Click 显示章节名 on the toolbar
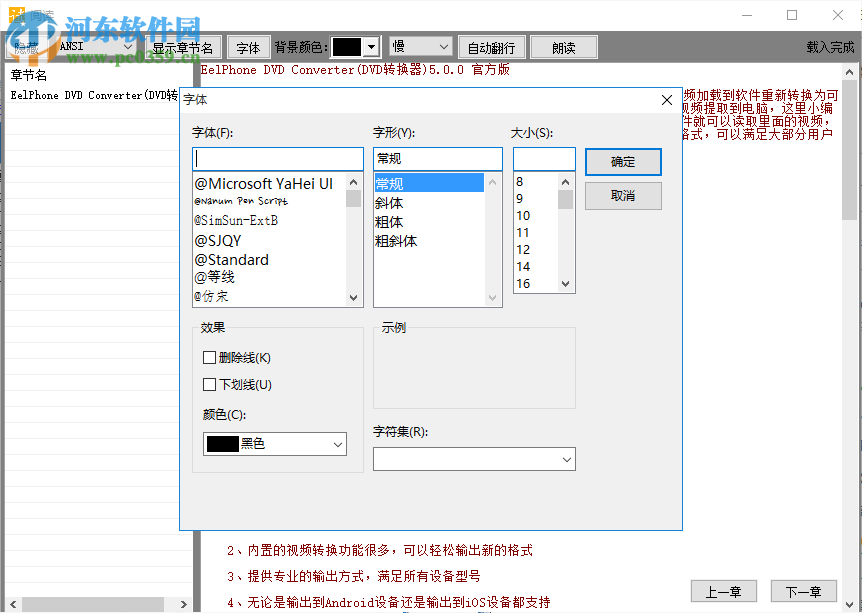The width and height of the screenshot is (862, 613). click(x=183, y=46)
